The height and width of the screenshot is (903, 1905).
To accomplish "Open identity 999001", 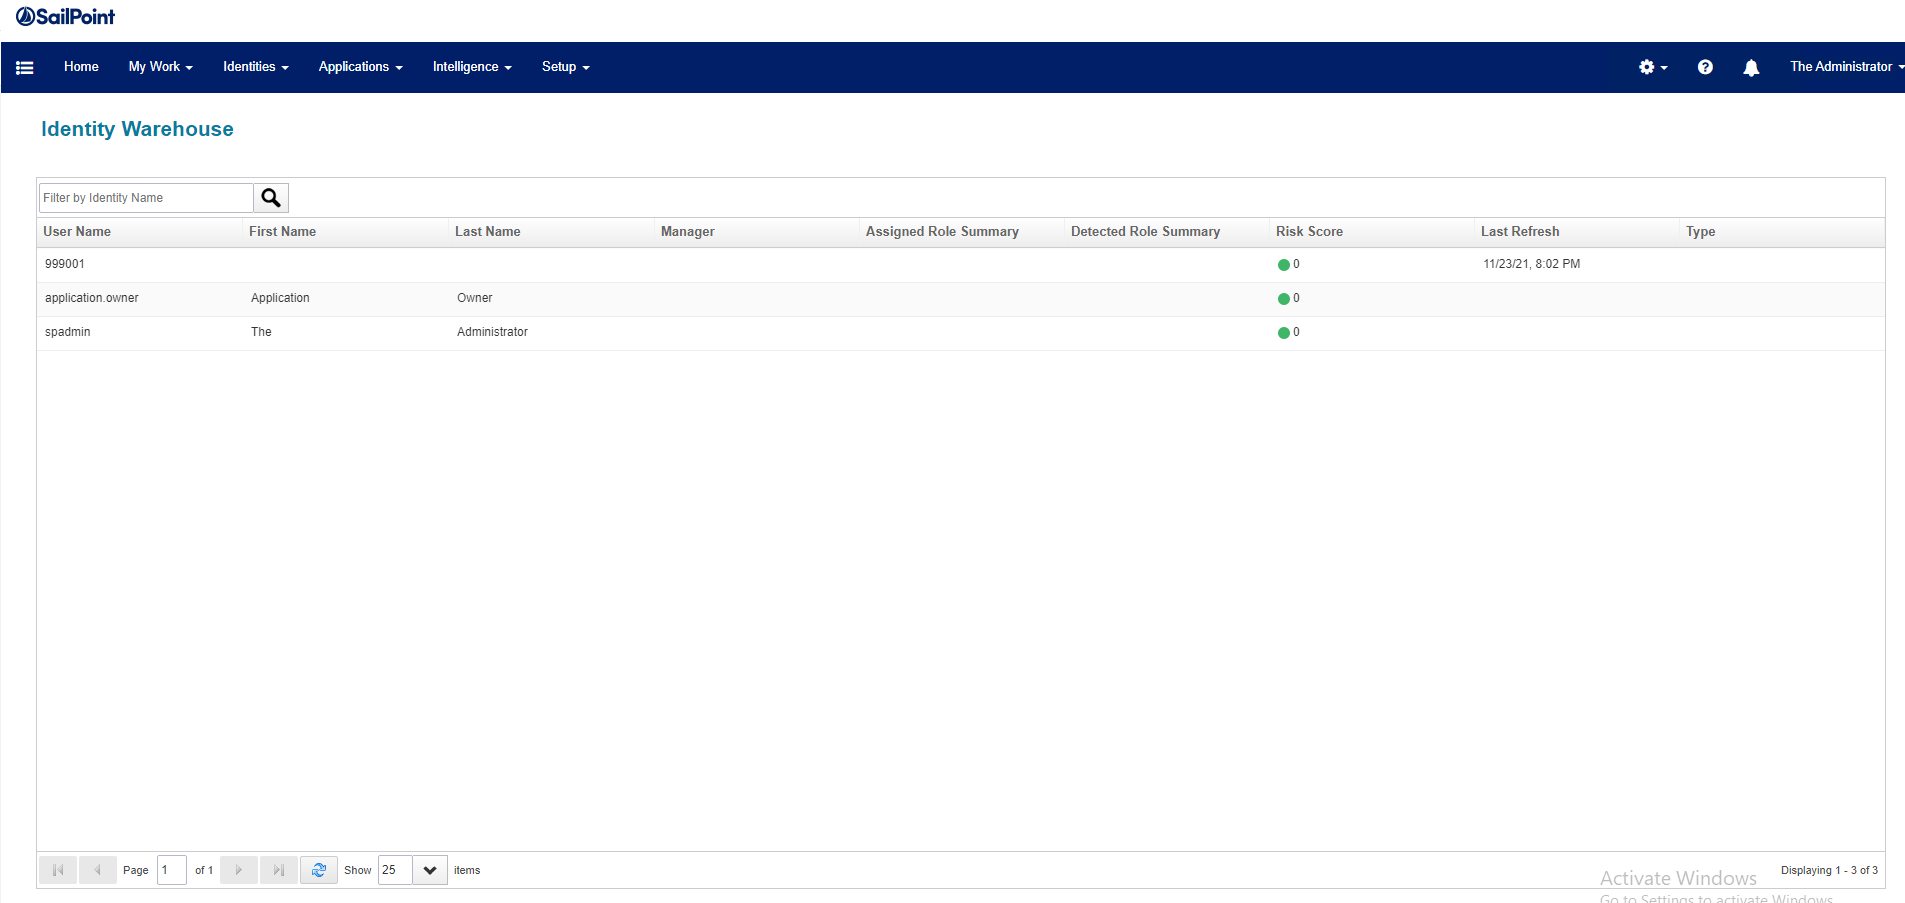I will point(65,264).
